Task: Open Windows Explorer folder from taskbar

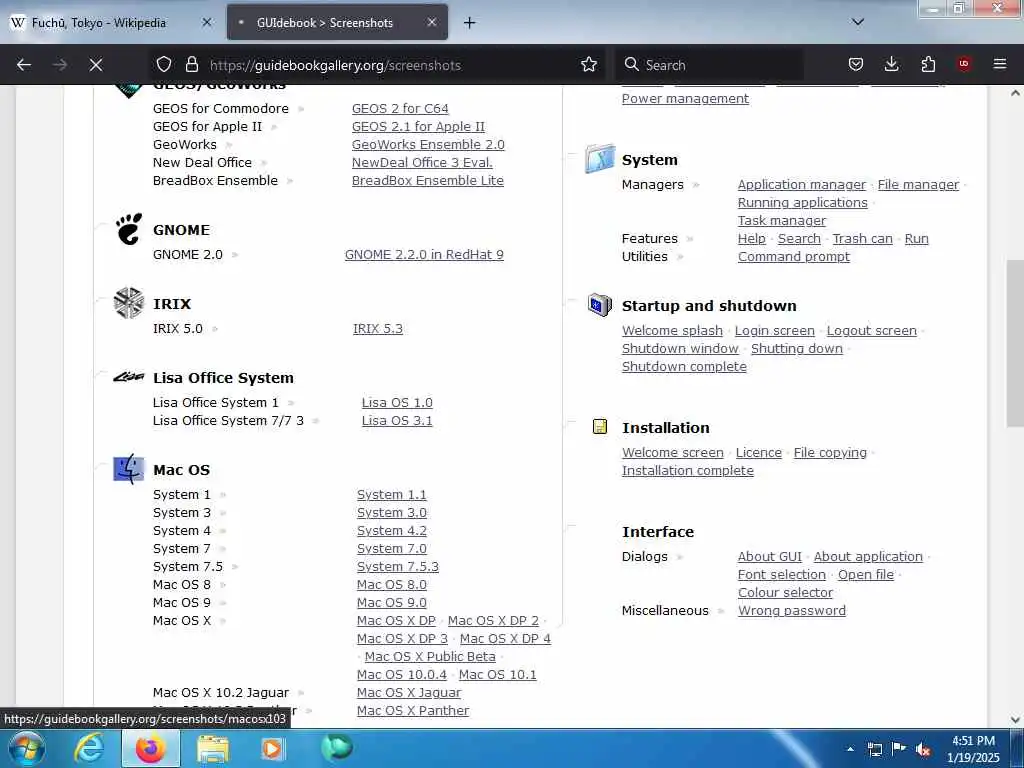Action: pyautogui.click(x=213, y=749)
